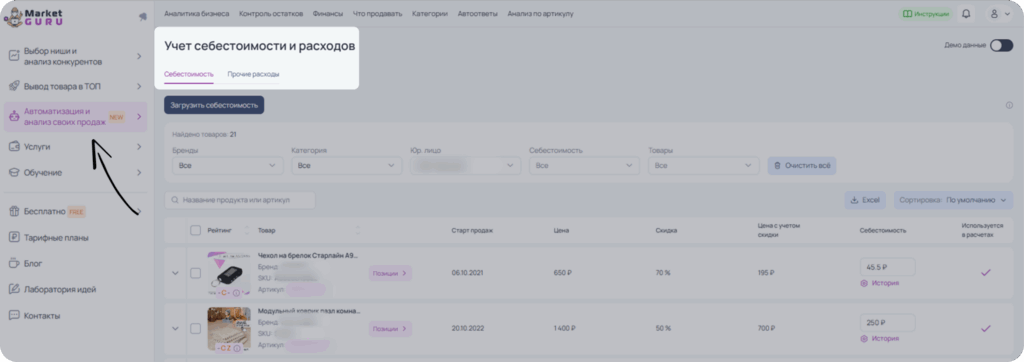Expand Услуги sidebar section
1024x362 pixels.
(x=75, y=147)
